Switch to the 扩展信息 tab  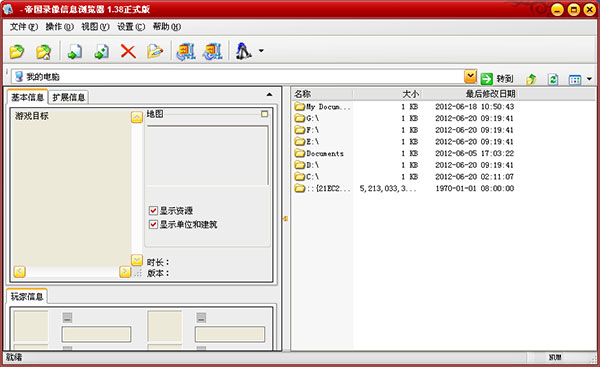point(68,97)
